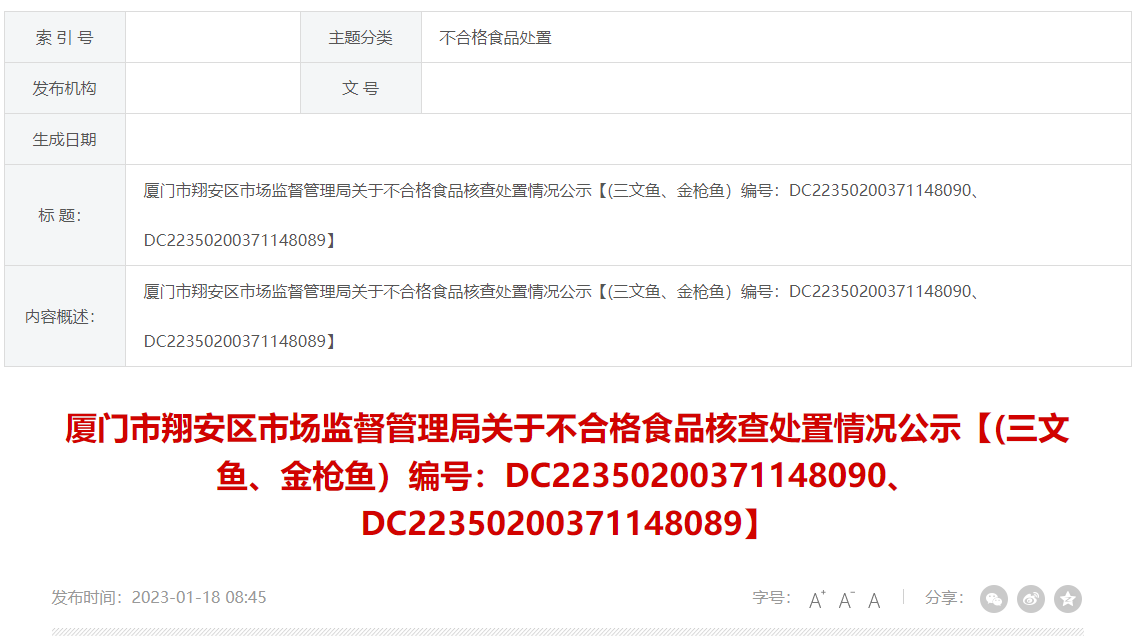The height and width of the screenshot is (644, 1138).
Task: Share to QQ Zone star icon
Action: pos(1068,599)
